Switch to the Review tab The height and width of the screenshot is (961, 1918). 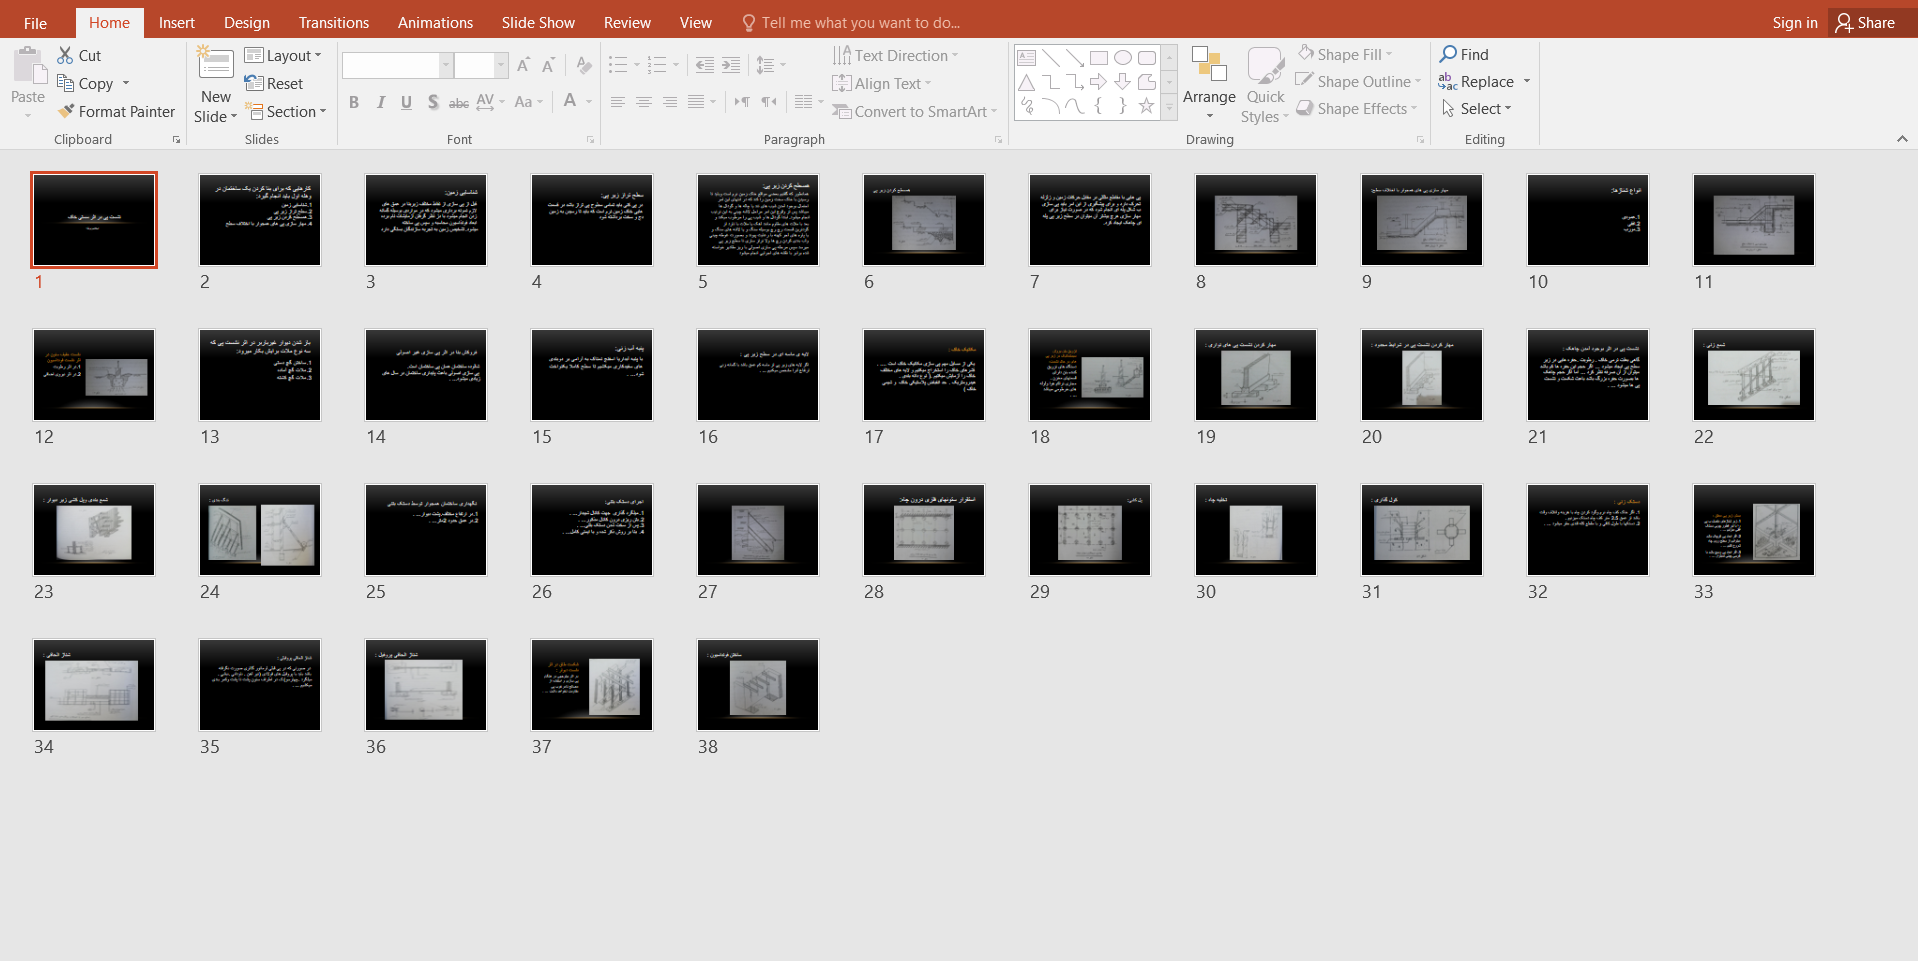[x=627, y=22]
